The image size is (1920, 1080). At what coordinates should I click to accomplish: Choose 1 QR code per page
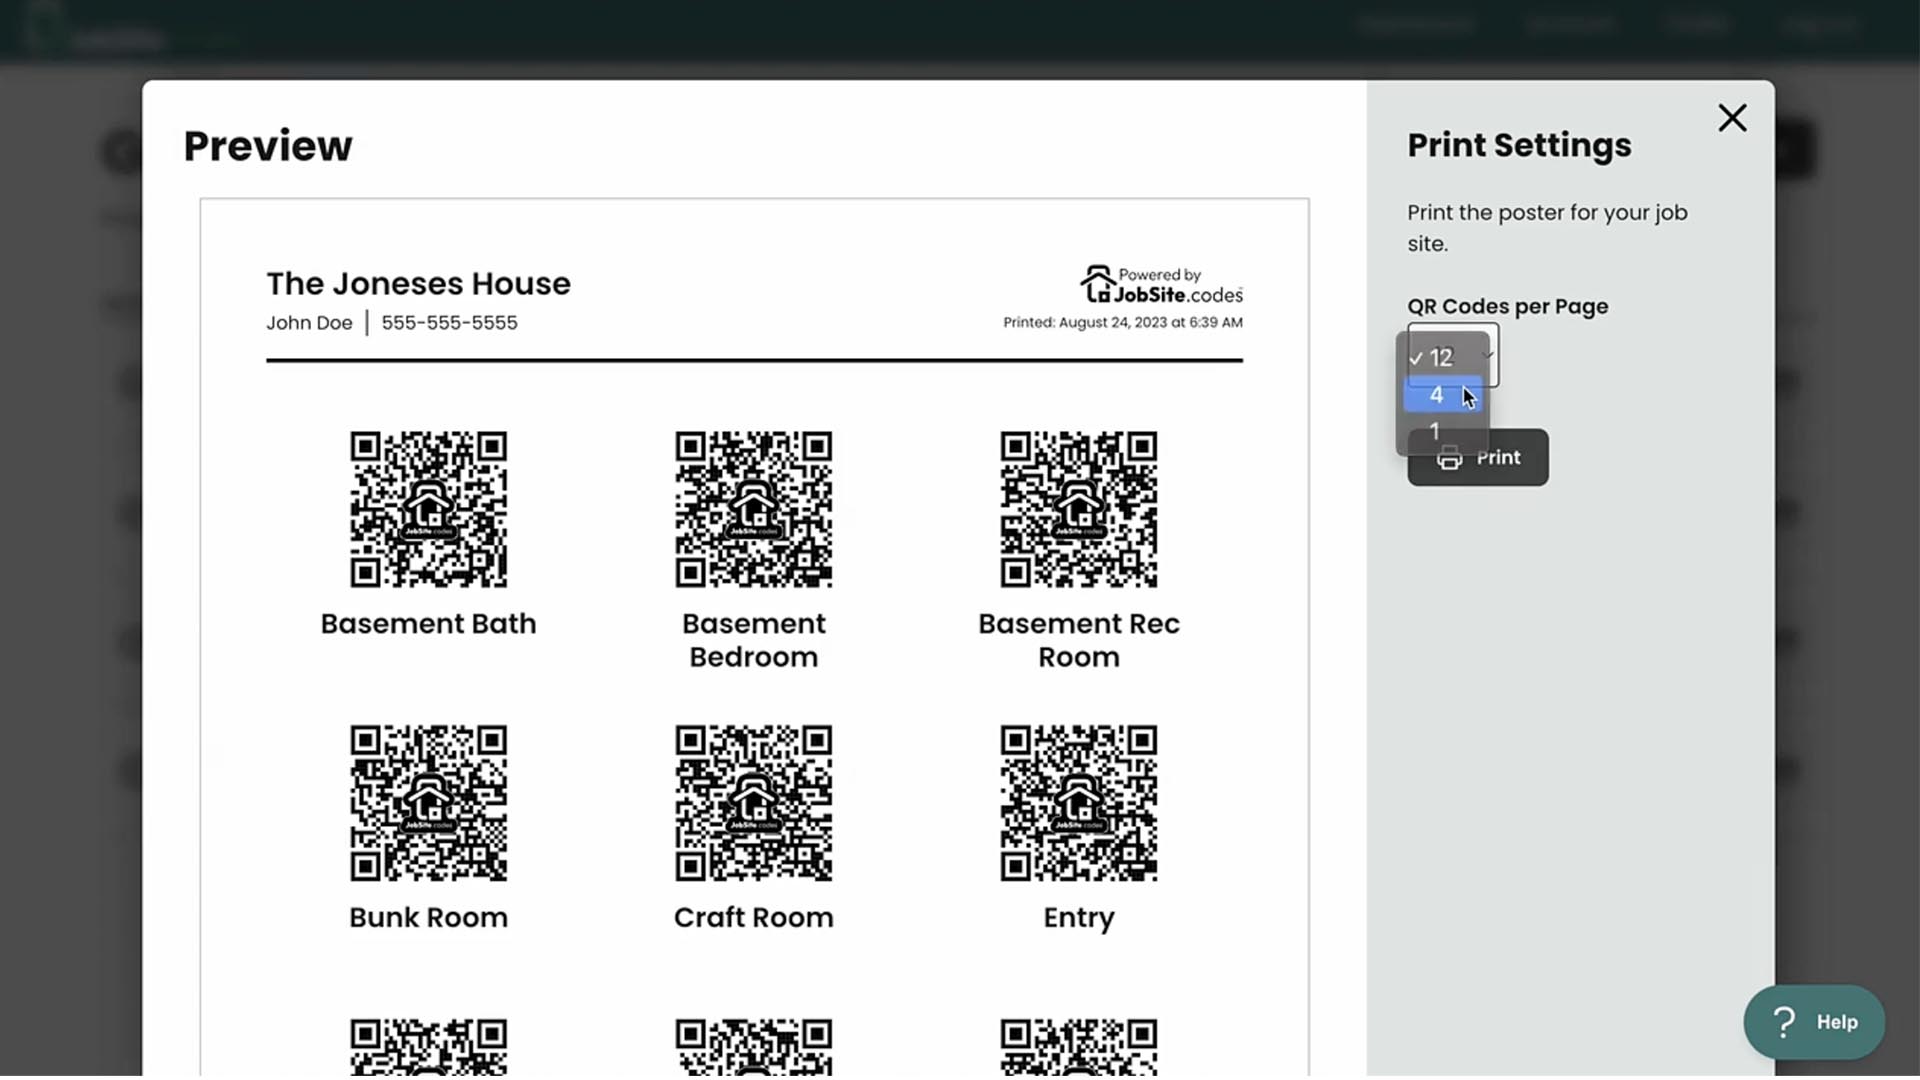tap(1443, 431)
